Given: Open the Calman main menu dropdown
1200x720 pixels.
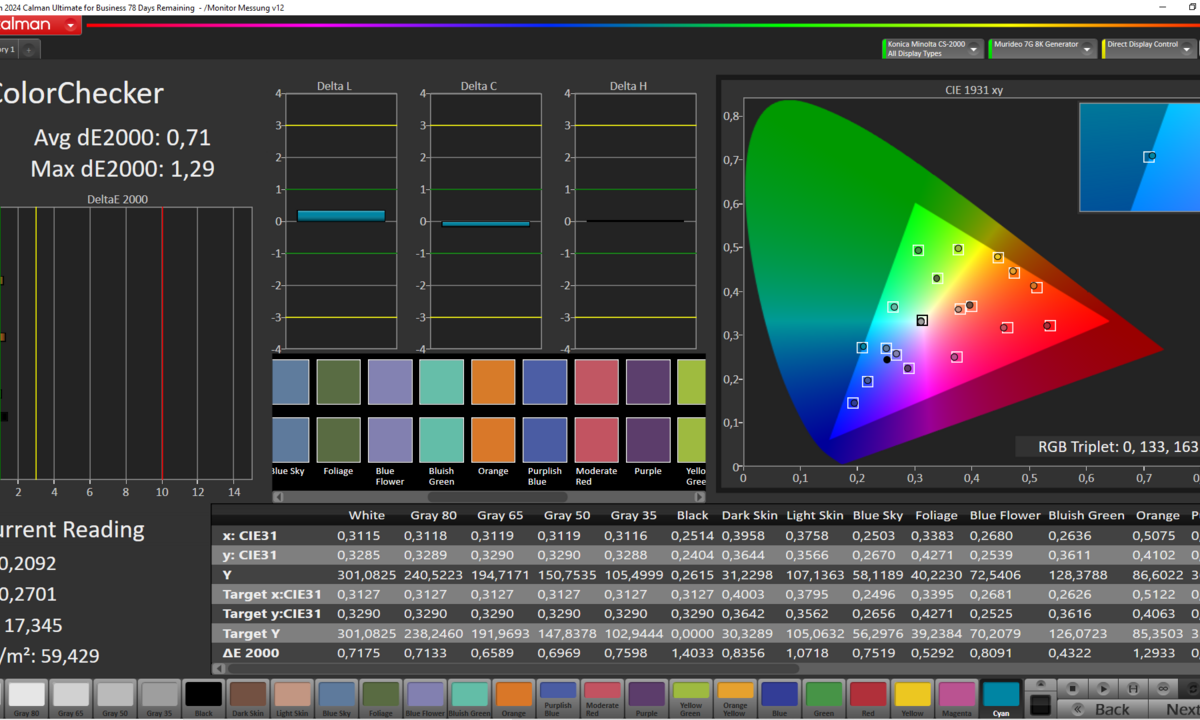Looking at the screenshot, I should pyautogui.click(x=73, y=25).
